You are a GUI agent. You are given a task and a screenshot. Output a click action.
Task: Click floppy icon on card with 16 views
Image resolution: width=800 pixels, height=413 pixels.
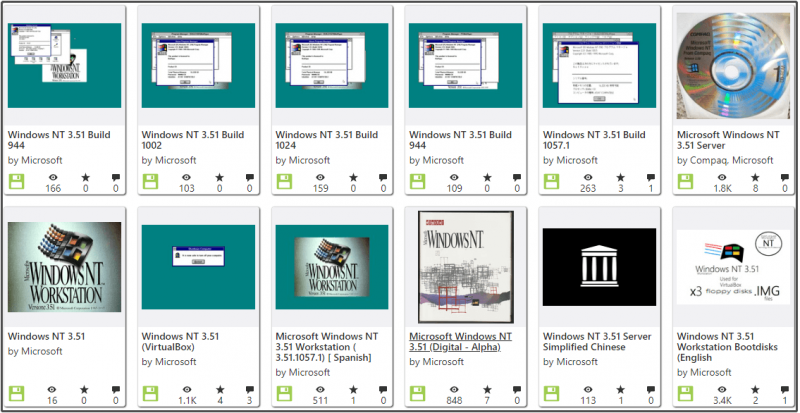17,394
